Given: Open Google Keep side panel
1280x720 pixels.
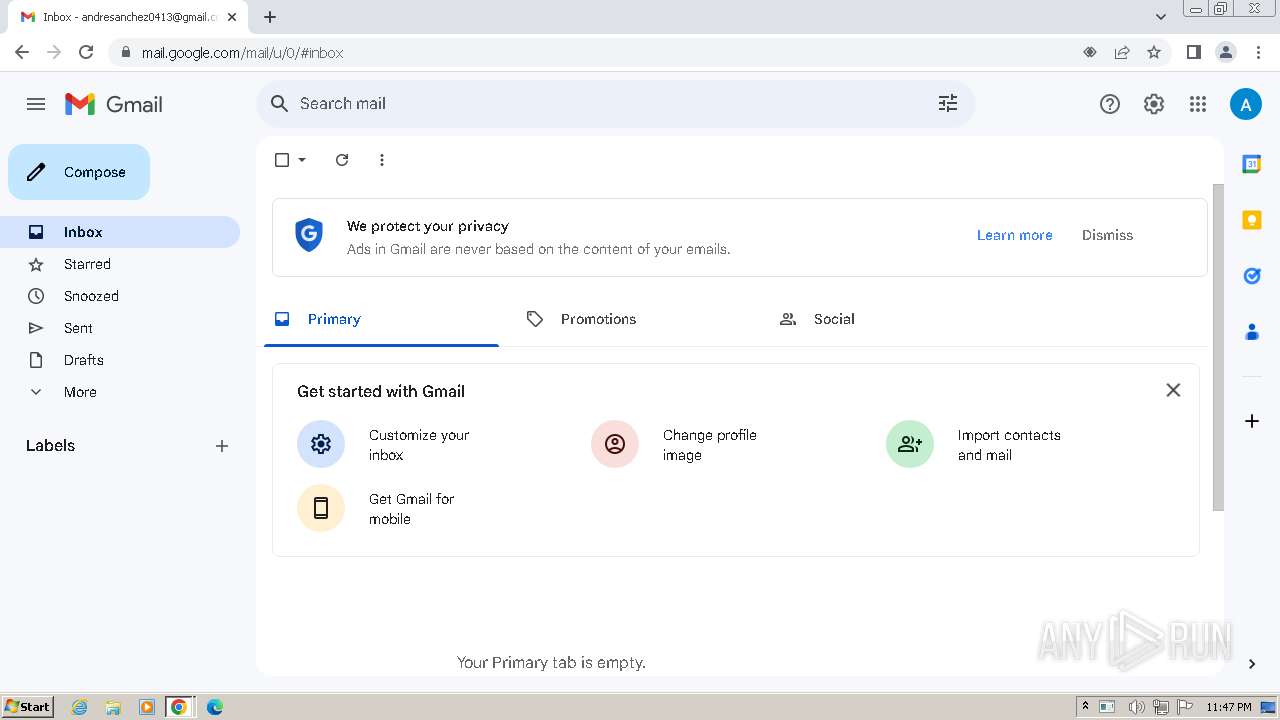Looking at the screenshot, I should 1251,220.
